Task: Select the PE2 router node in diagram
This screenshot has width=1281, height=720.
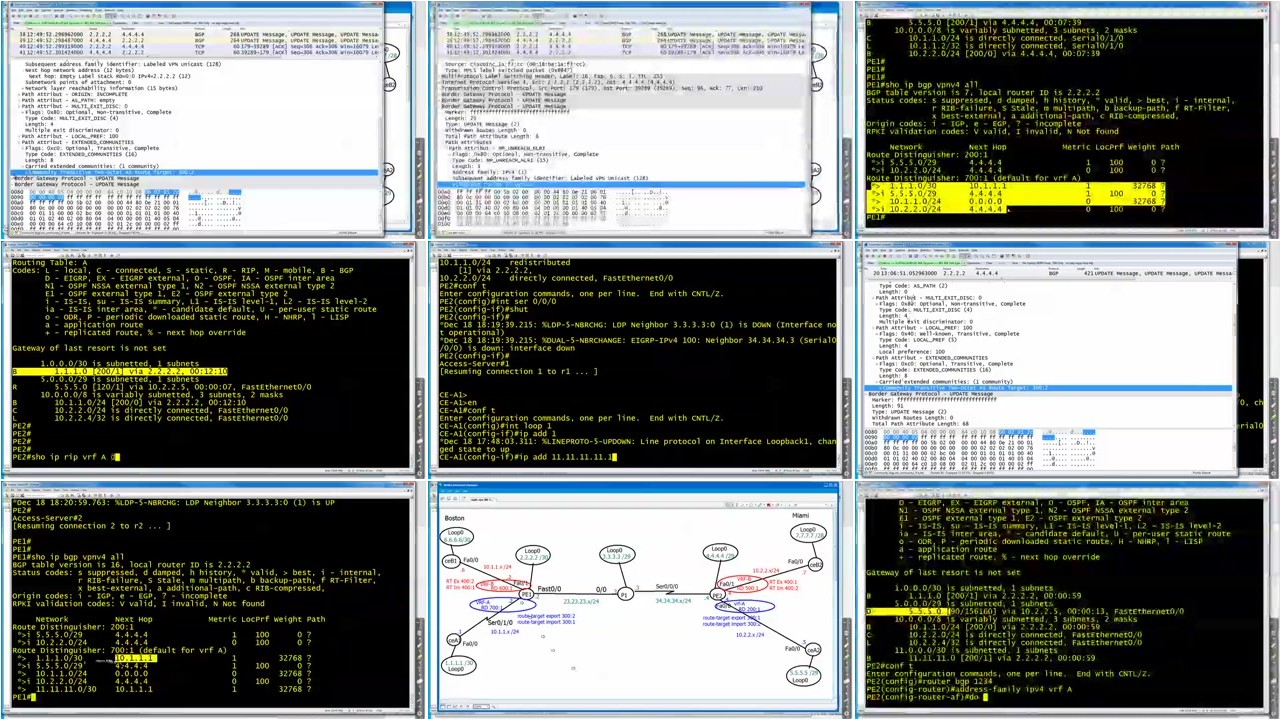Action: 718,594
